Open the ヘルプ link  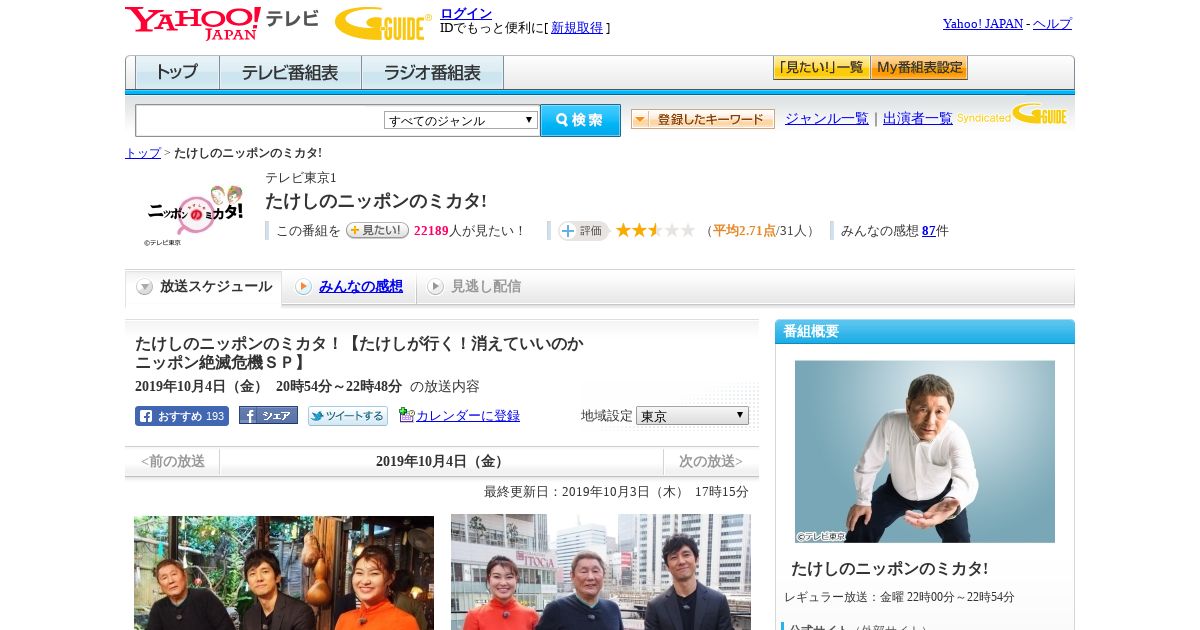[1052, 24]
